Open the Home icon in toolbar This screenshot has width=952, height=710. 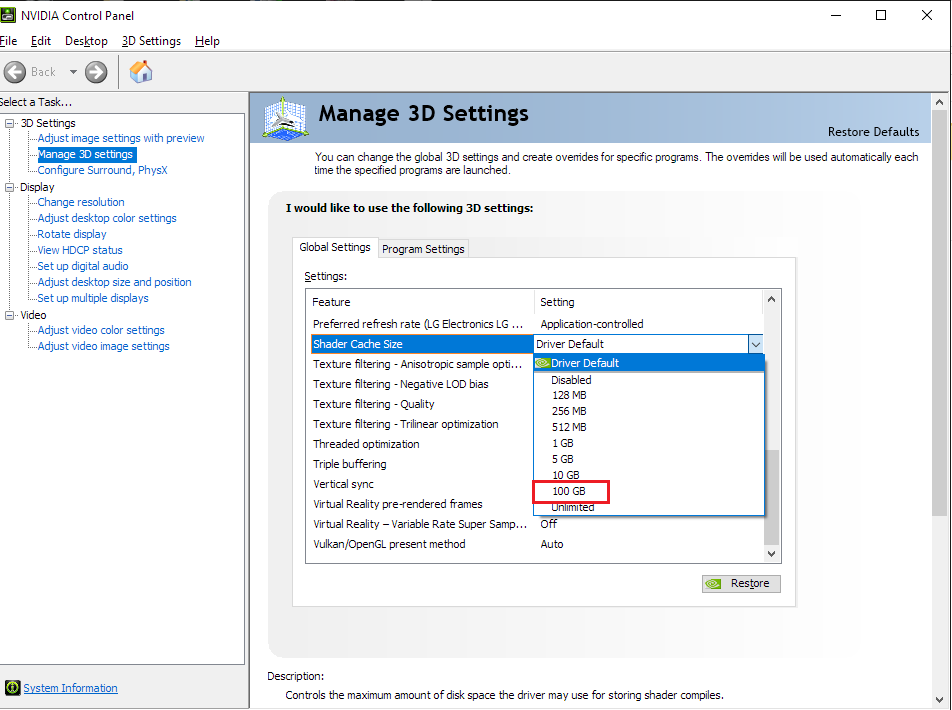[141, 72]
